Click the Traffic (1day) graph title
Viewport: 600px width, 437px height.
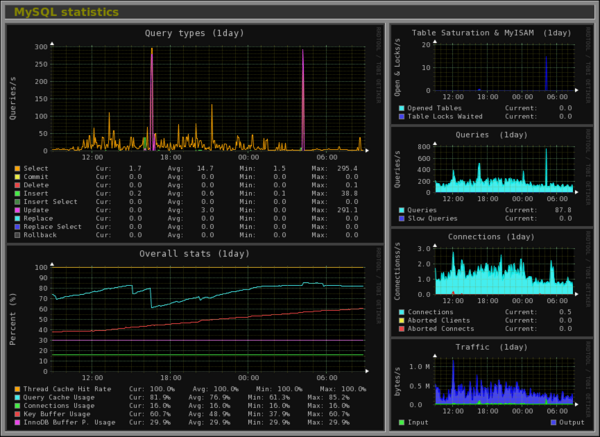[491, 347]
